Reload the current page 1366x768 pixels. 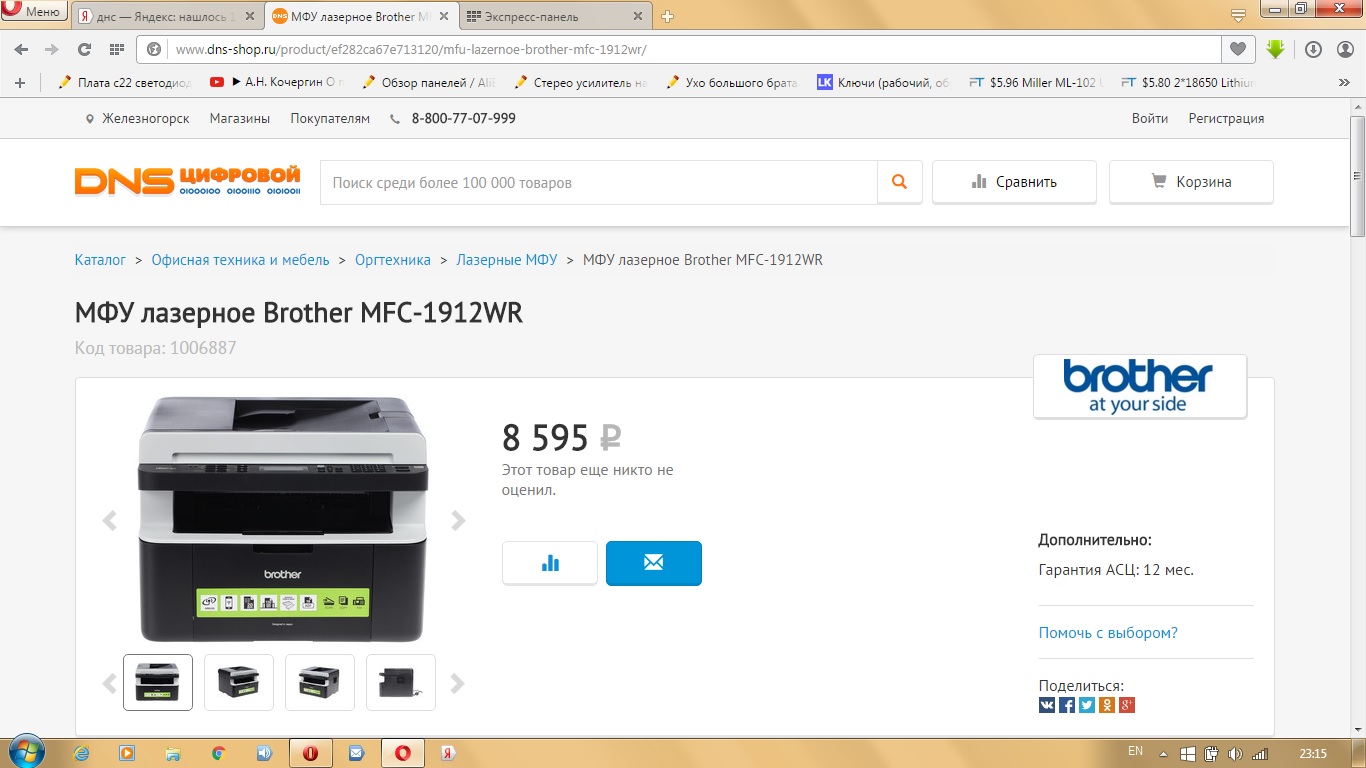coord(84,49)
